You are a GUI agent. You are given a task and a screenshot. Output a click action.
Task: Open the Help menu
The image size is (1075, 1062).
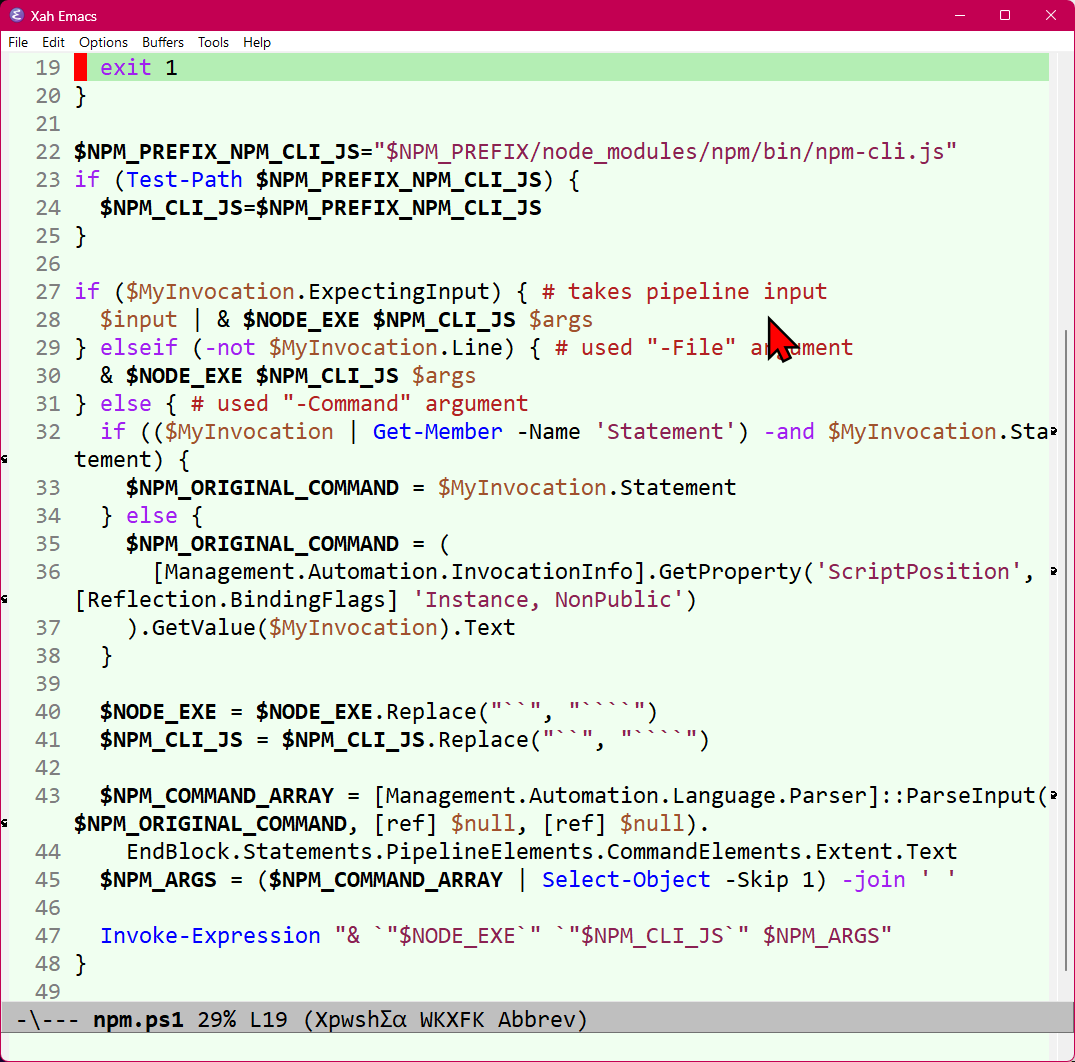256,43
